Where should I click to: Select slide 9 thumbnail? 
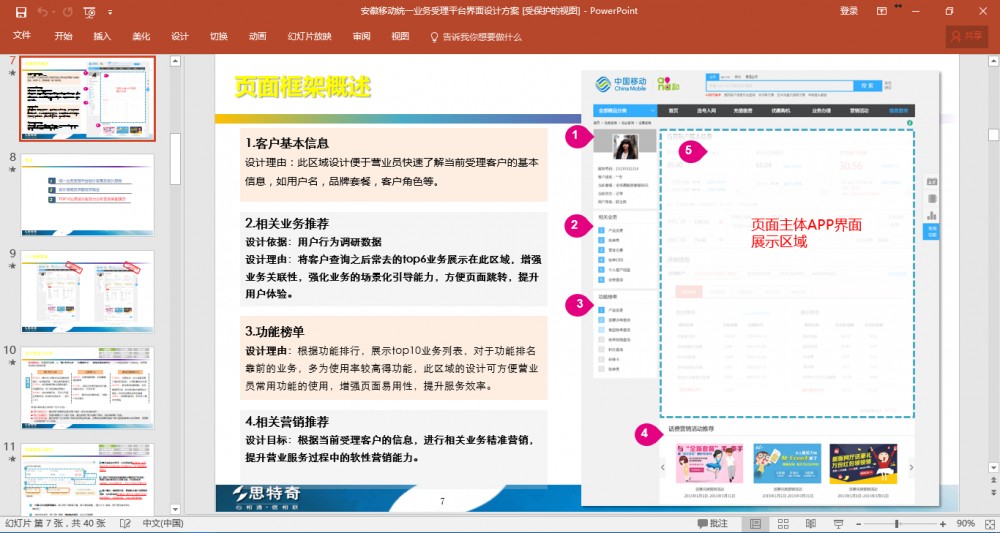(87, 291)
